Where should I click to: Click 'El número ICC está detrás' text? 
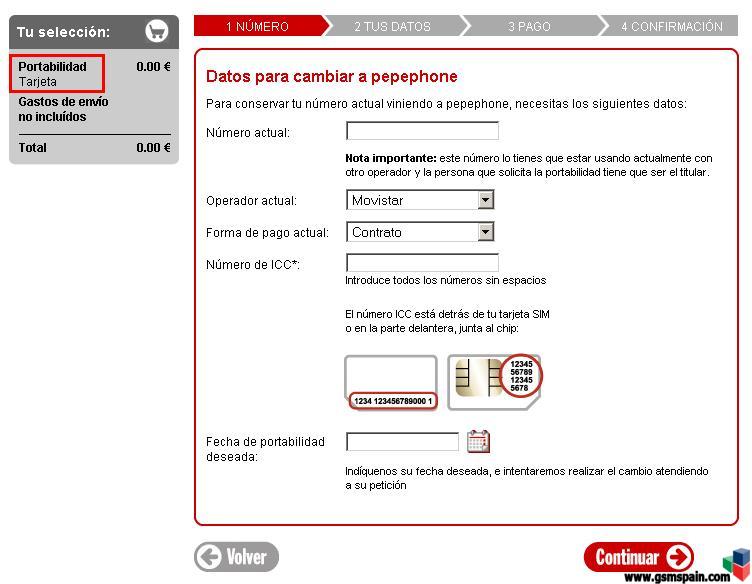(x=447, y=321)
